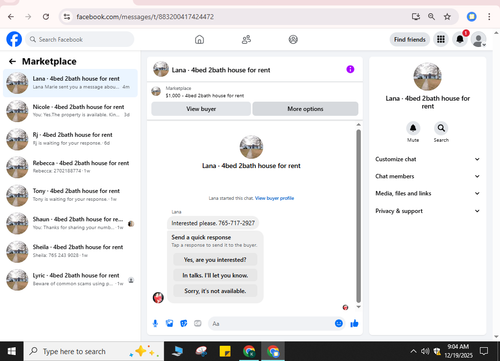Open the account profile avatar menu
This screenshot has width=500, height=361.
478,39
